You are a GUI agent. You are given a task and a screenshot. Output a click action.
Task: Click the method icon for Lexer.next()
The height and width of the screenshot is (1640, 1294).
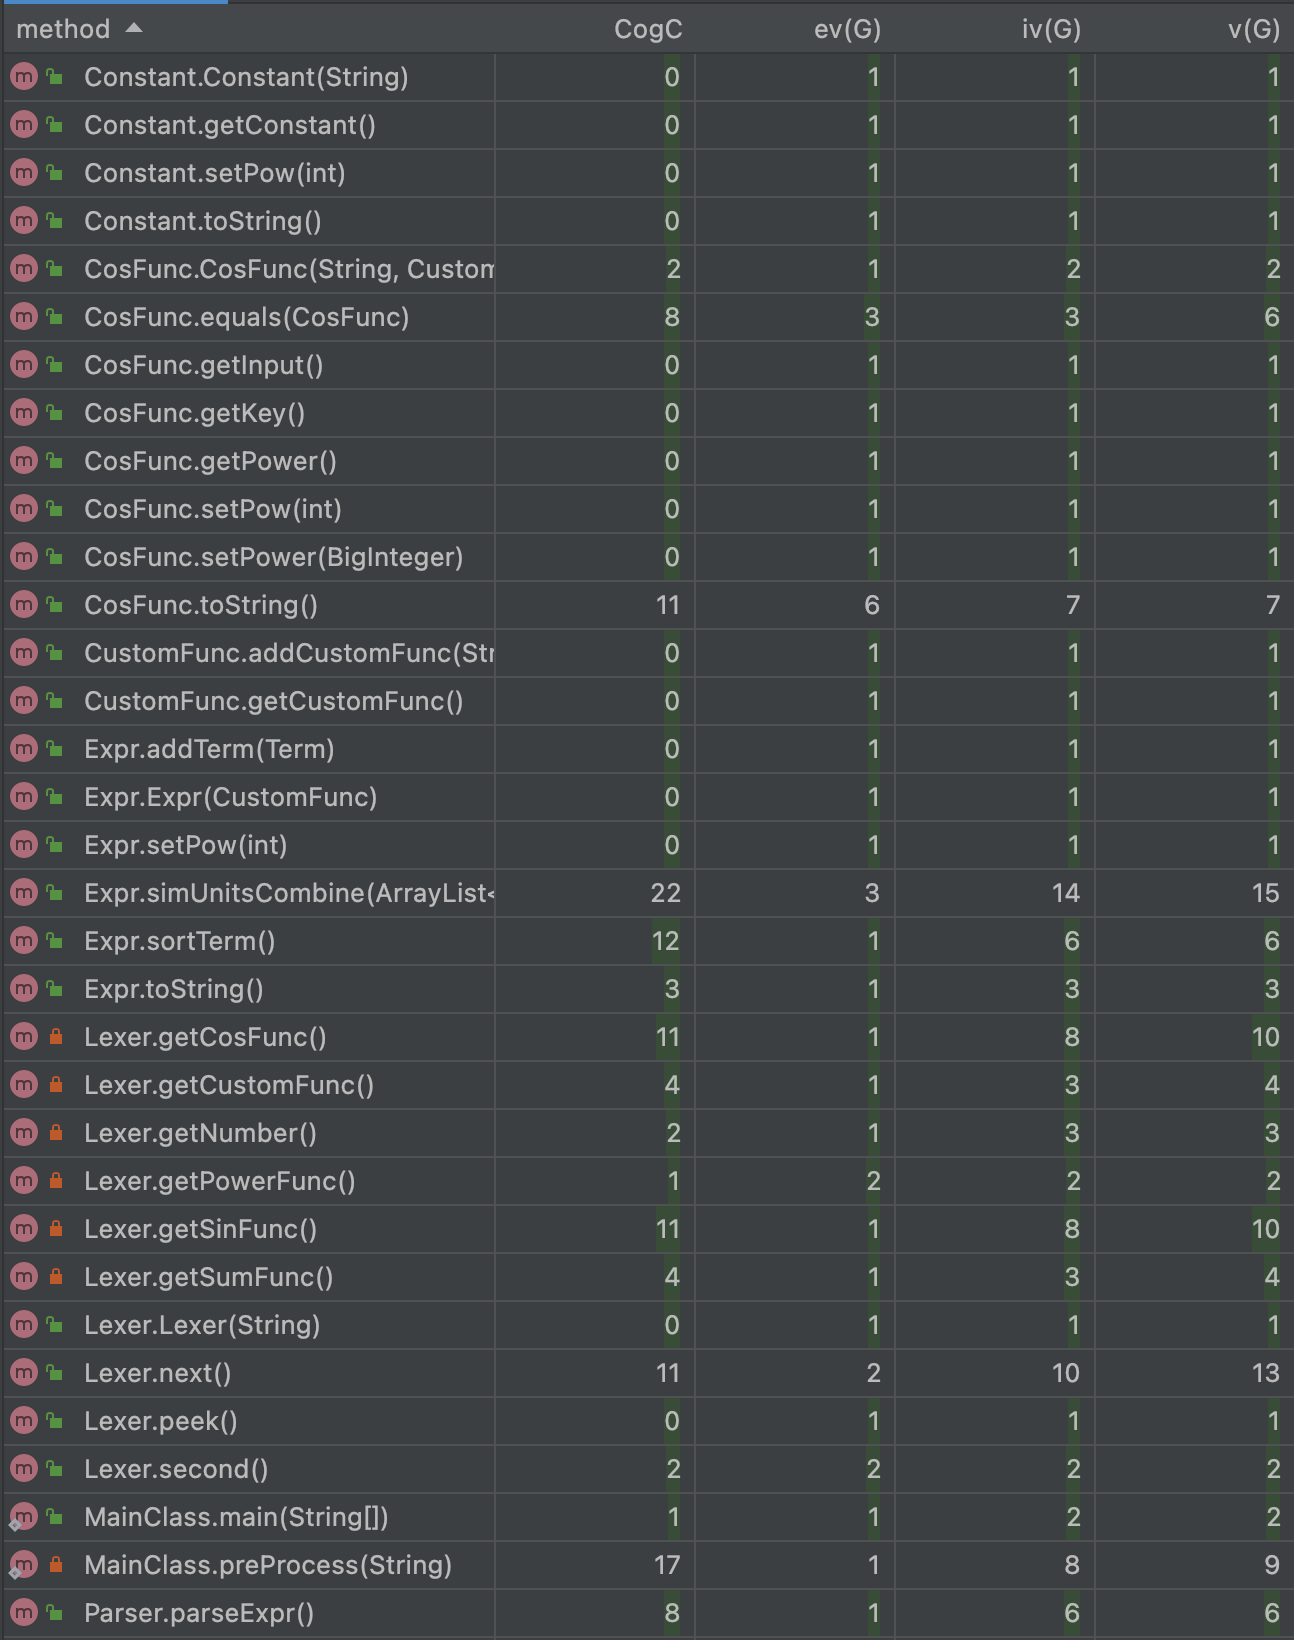point(24,1373)
